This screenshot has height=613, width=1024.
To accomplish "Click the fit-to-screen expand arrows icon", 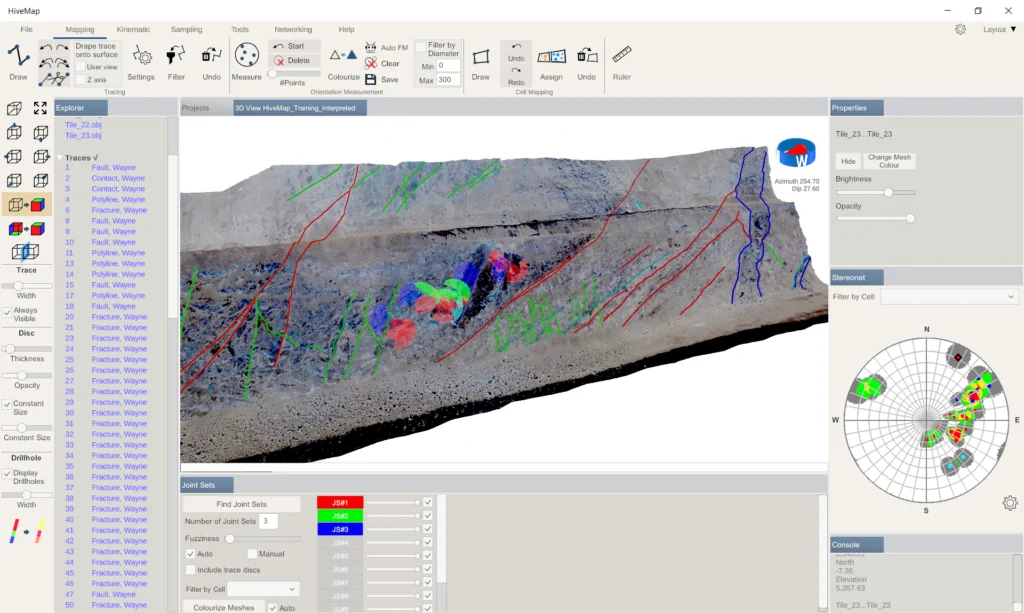I will point(40,108).
